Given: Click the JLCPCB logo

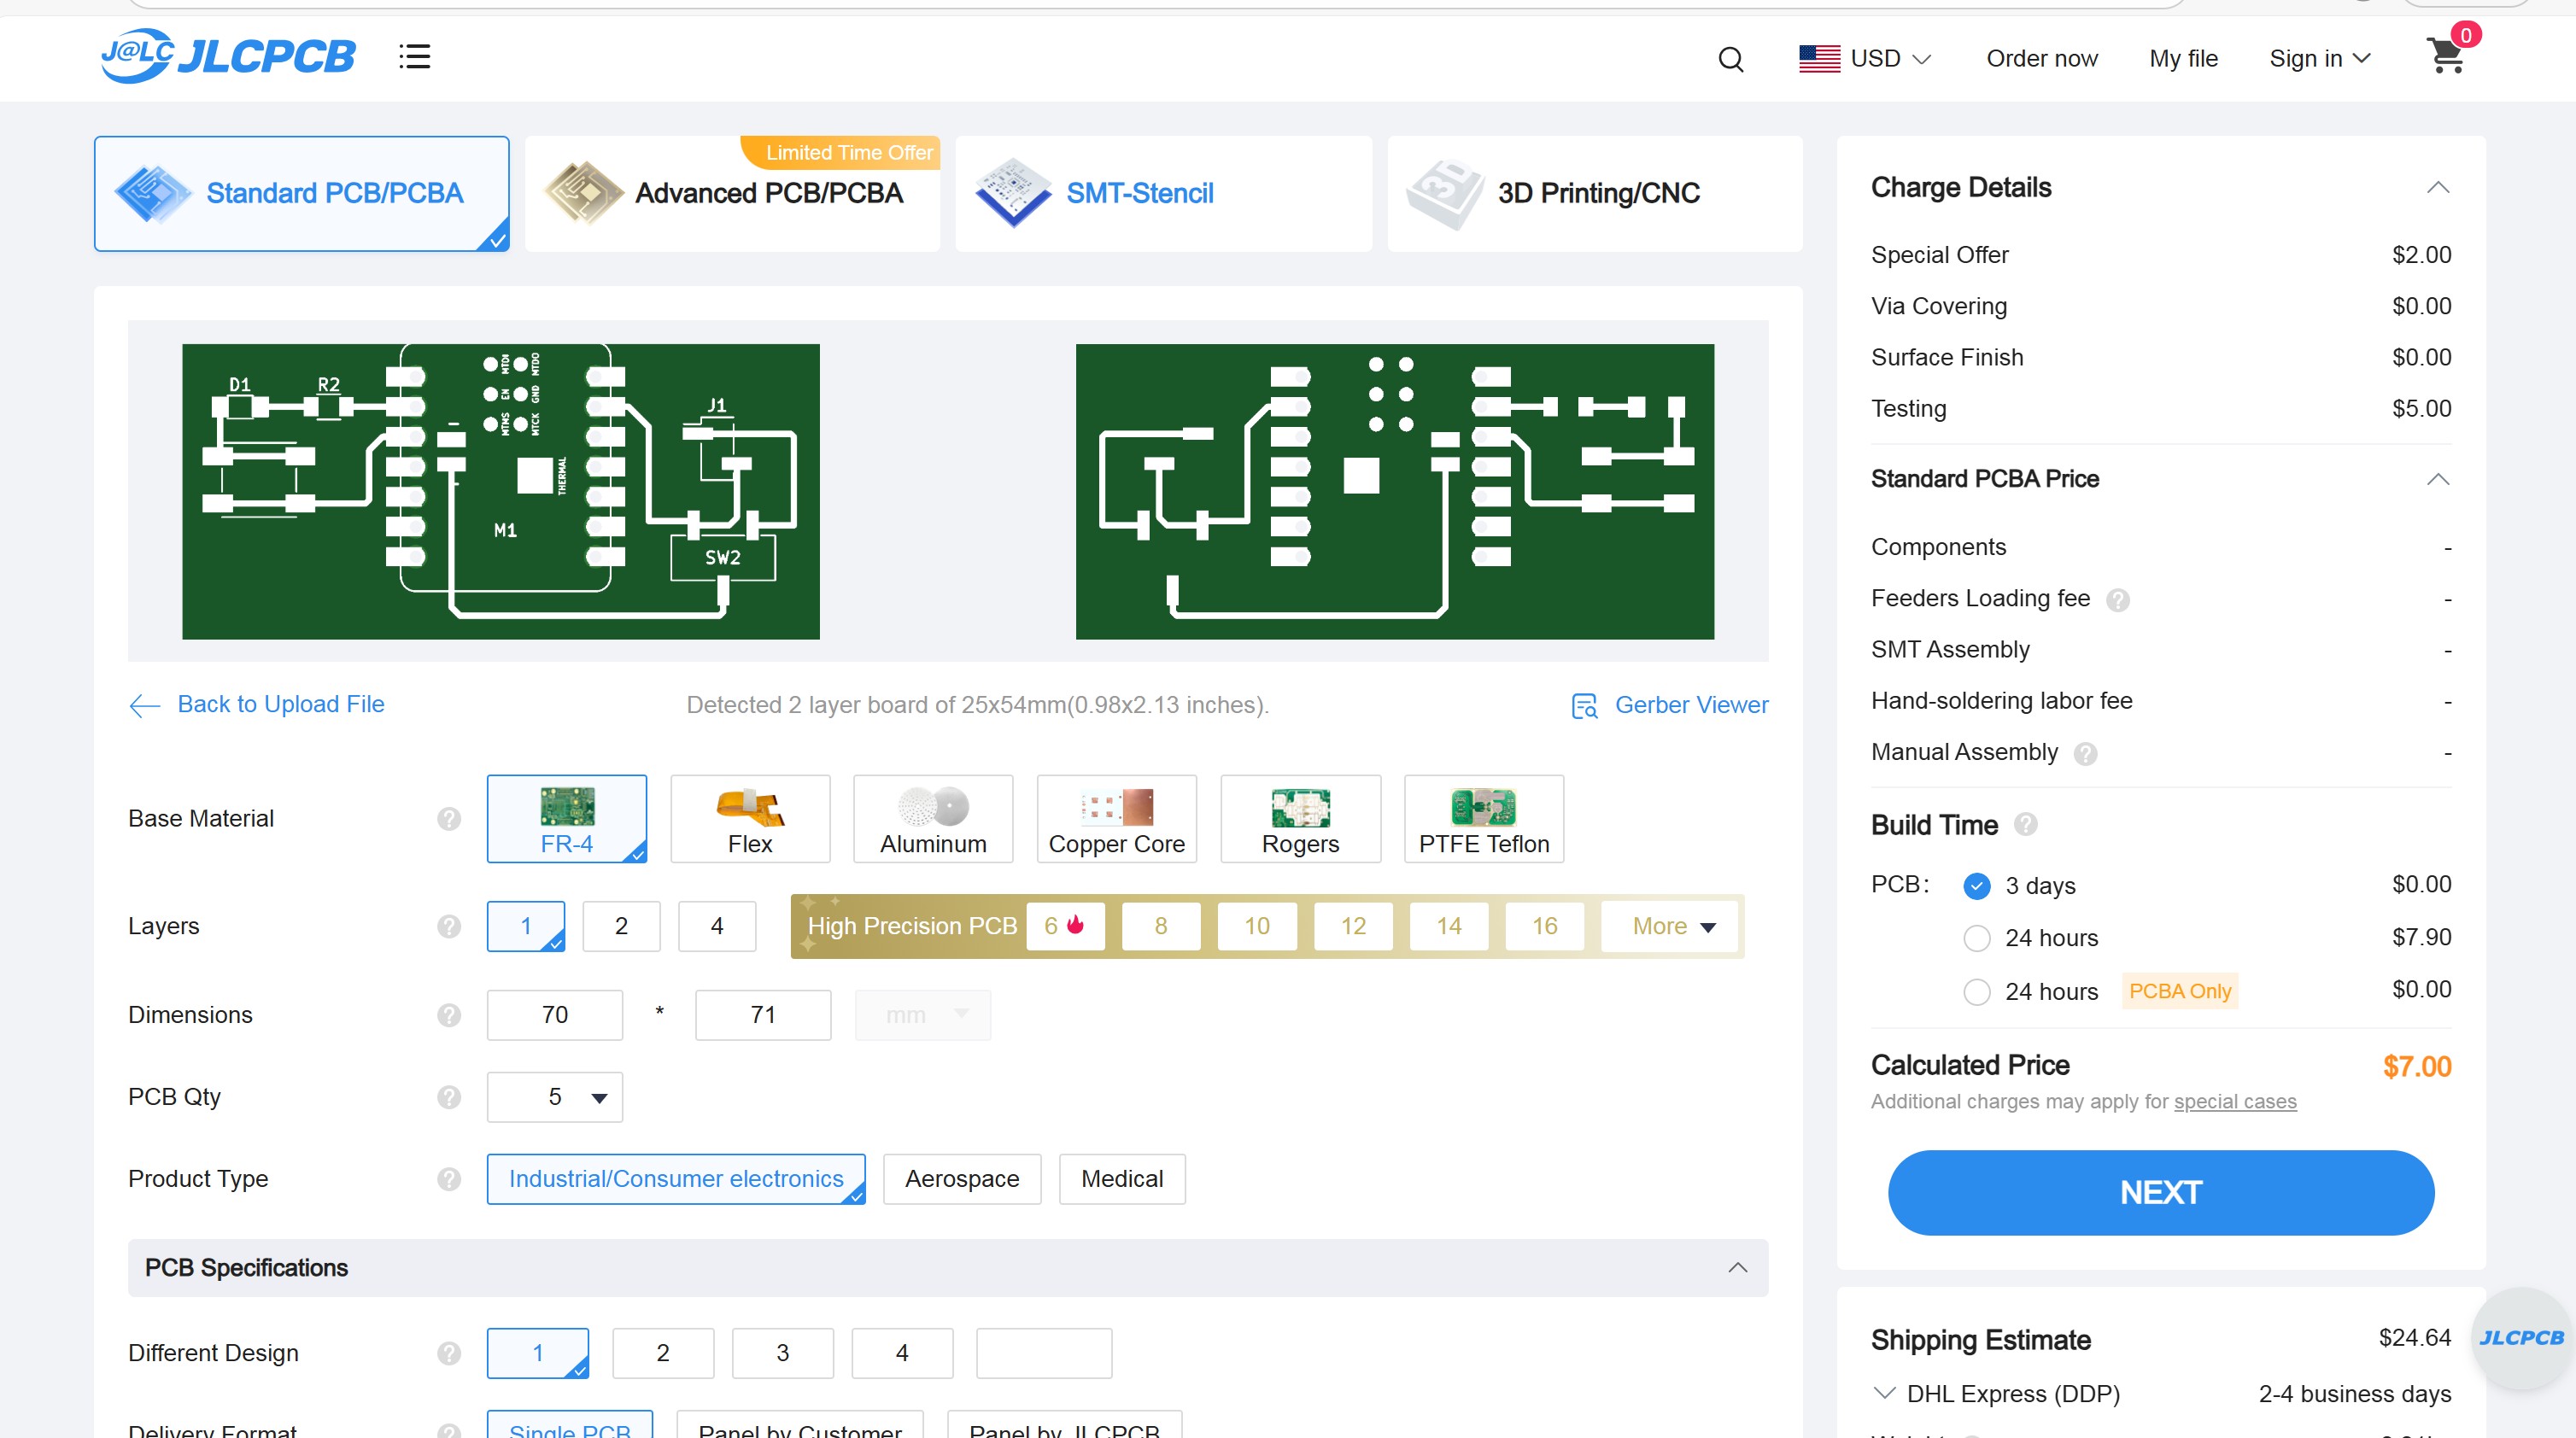Looking at the screenshot, I should click(x=228, y=56).
